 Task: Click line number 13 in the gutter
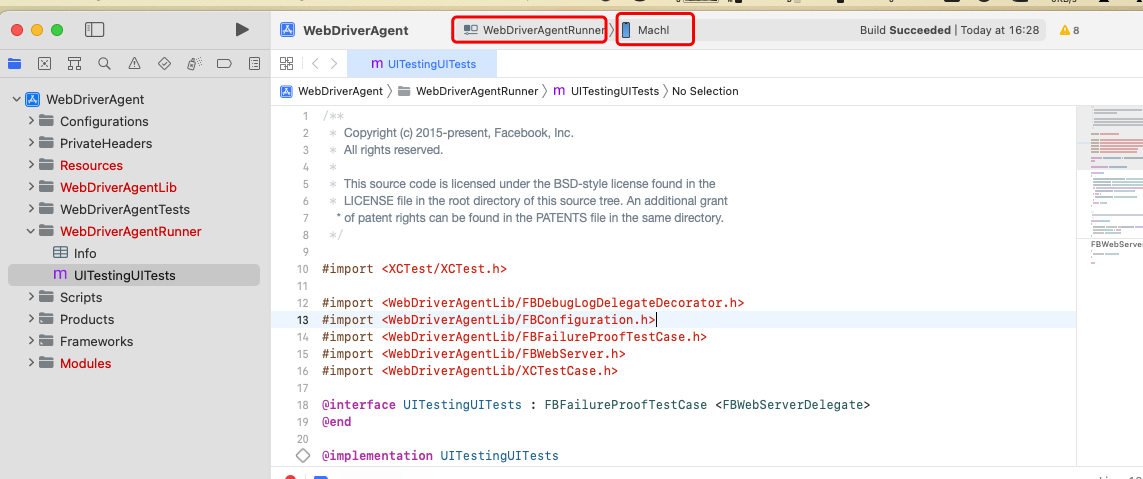coord(304,319)
